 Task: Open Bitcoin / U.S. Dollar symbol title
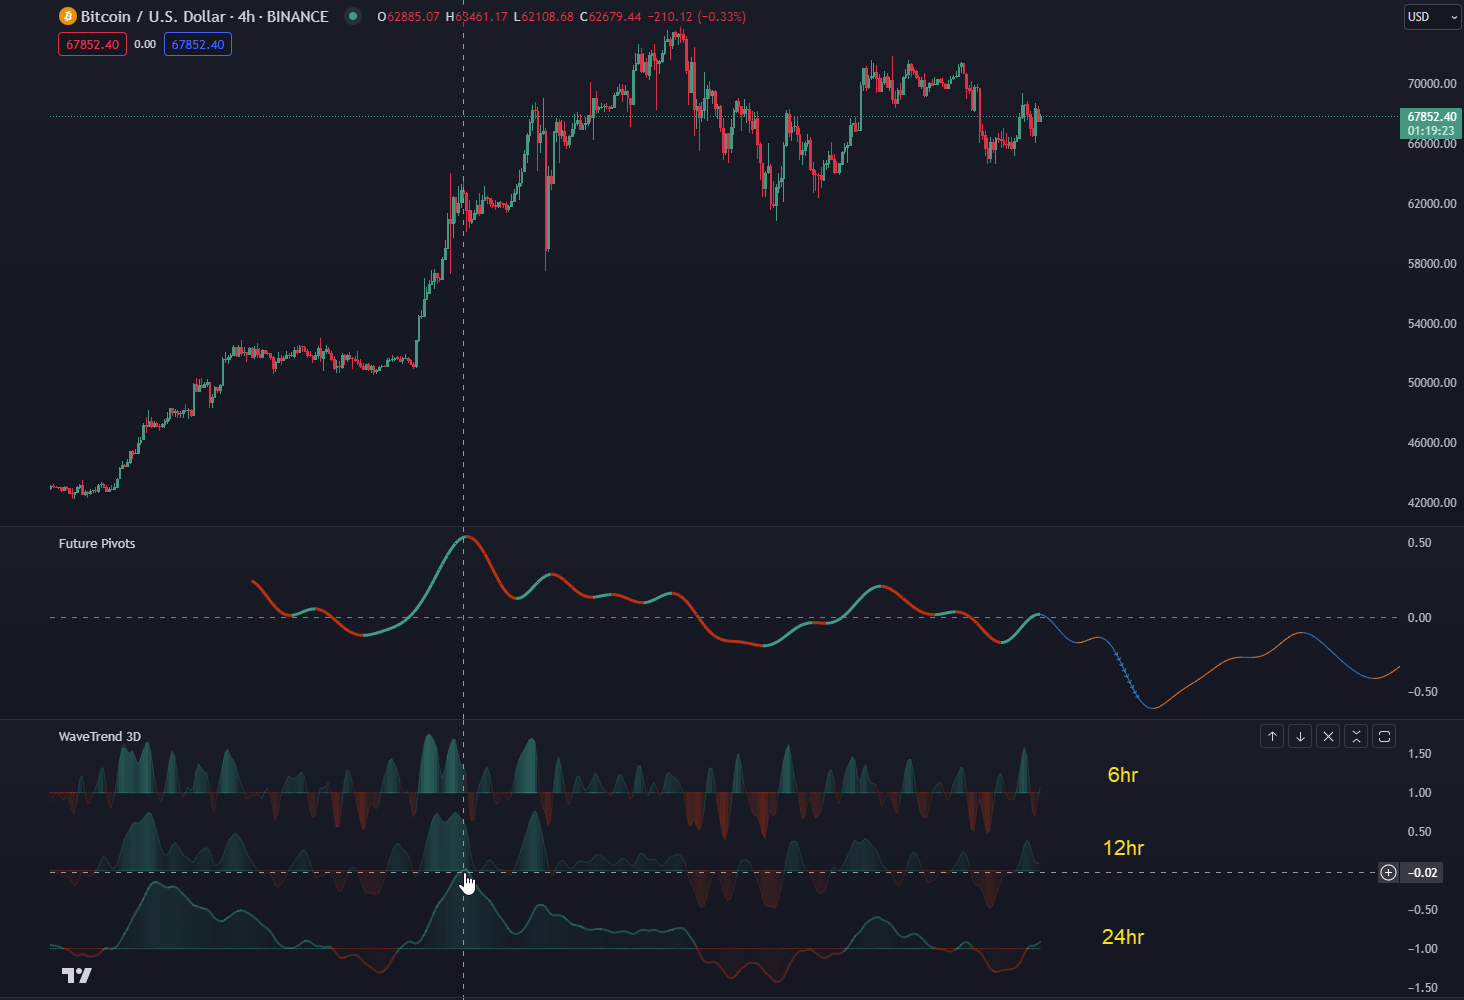point(204,17)
